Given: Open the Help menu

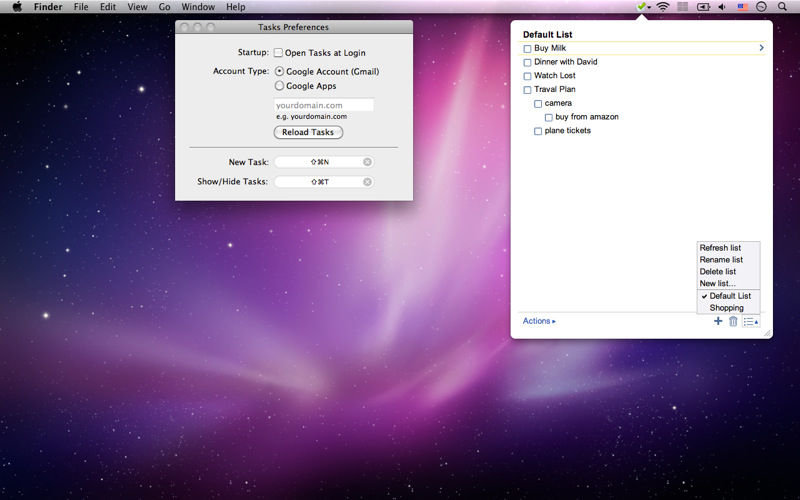Looking at the screenshot, I should (x=236, y=7).
